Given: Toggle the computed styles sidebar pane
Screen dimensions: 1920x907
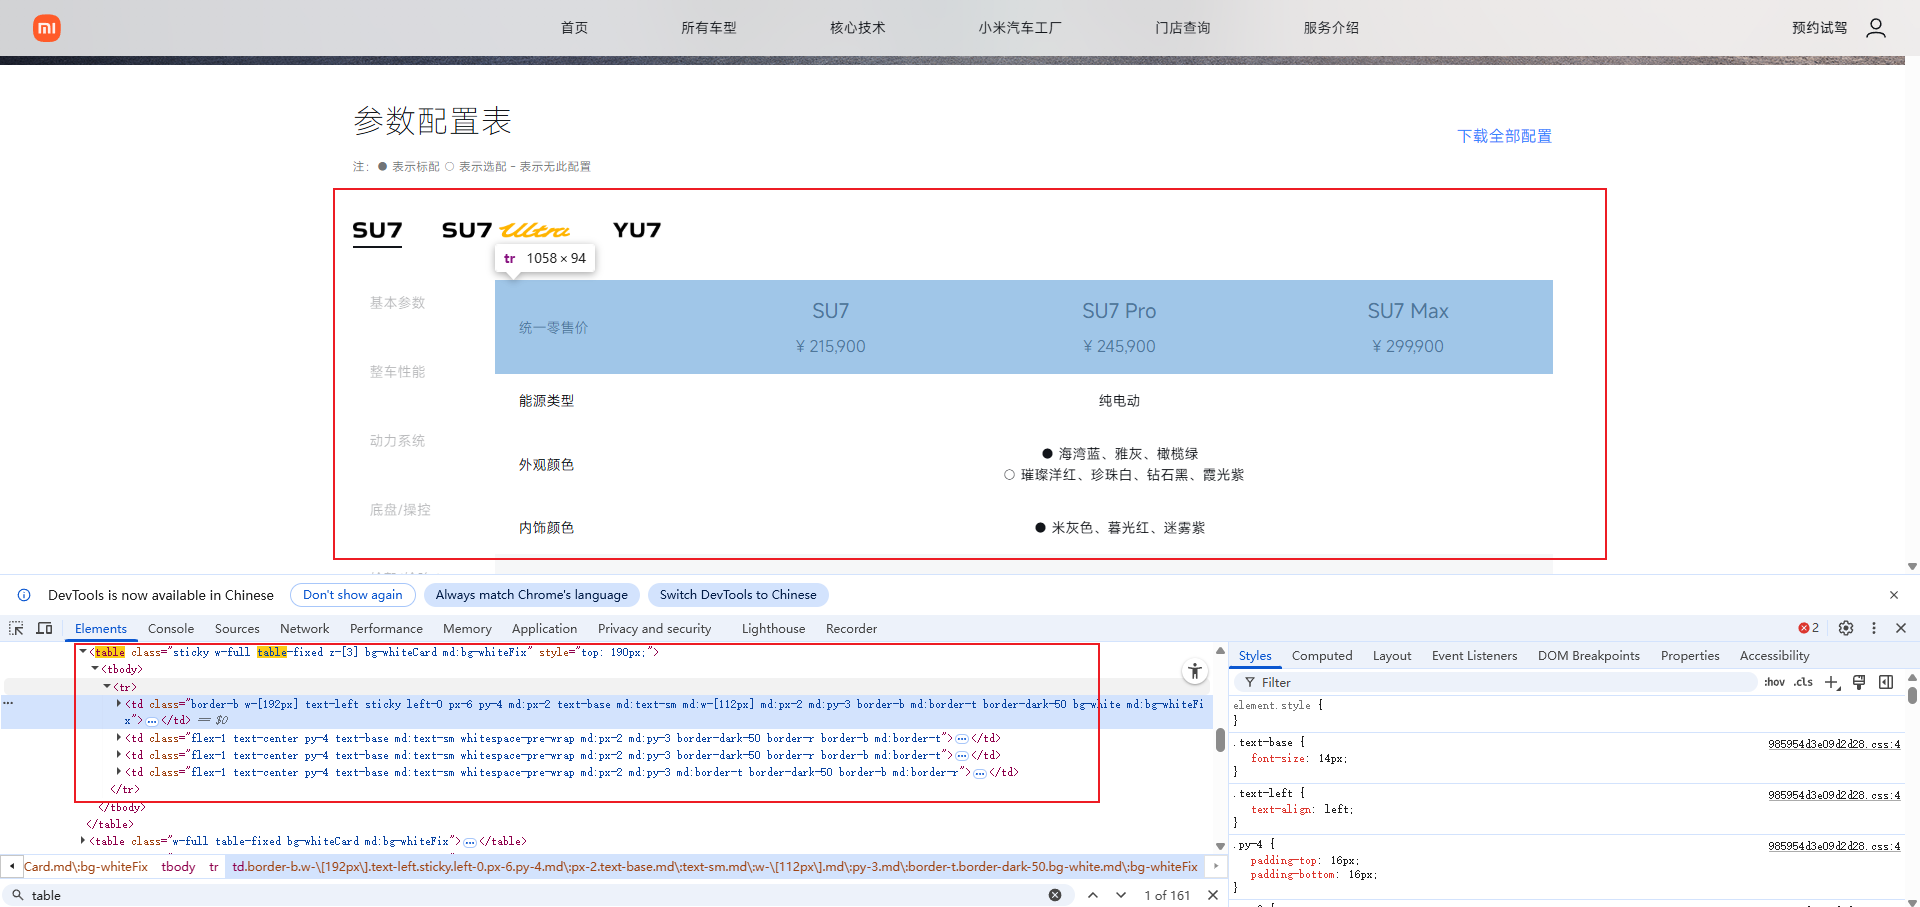Looking at the screenshot, I should [x=1886, y=682].
